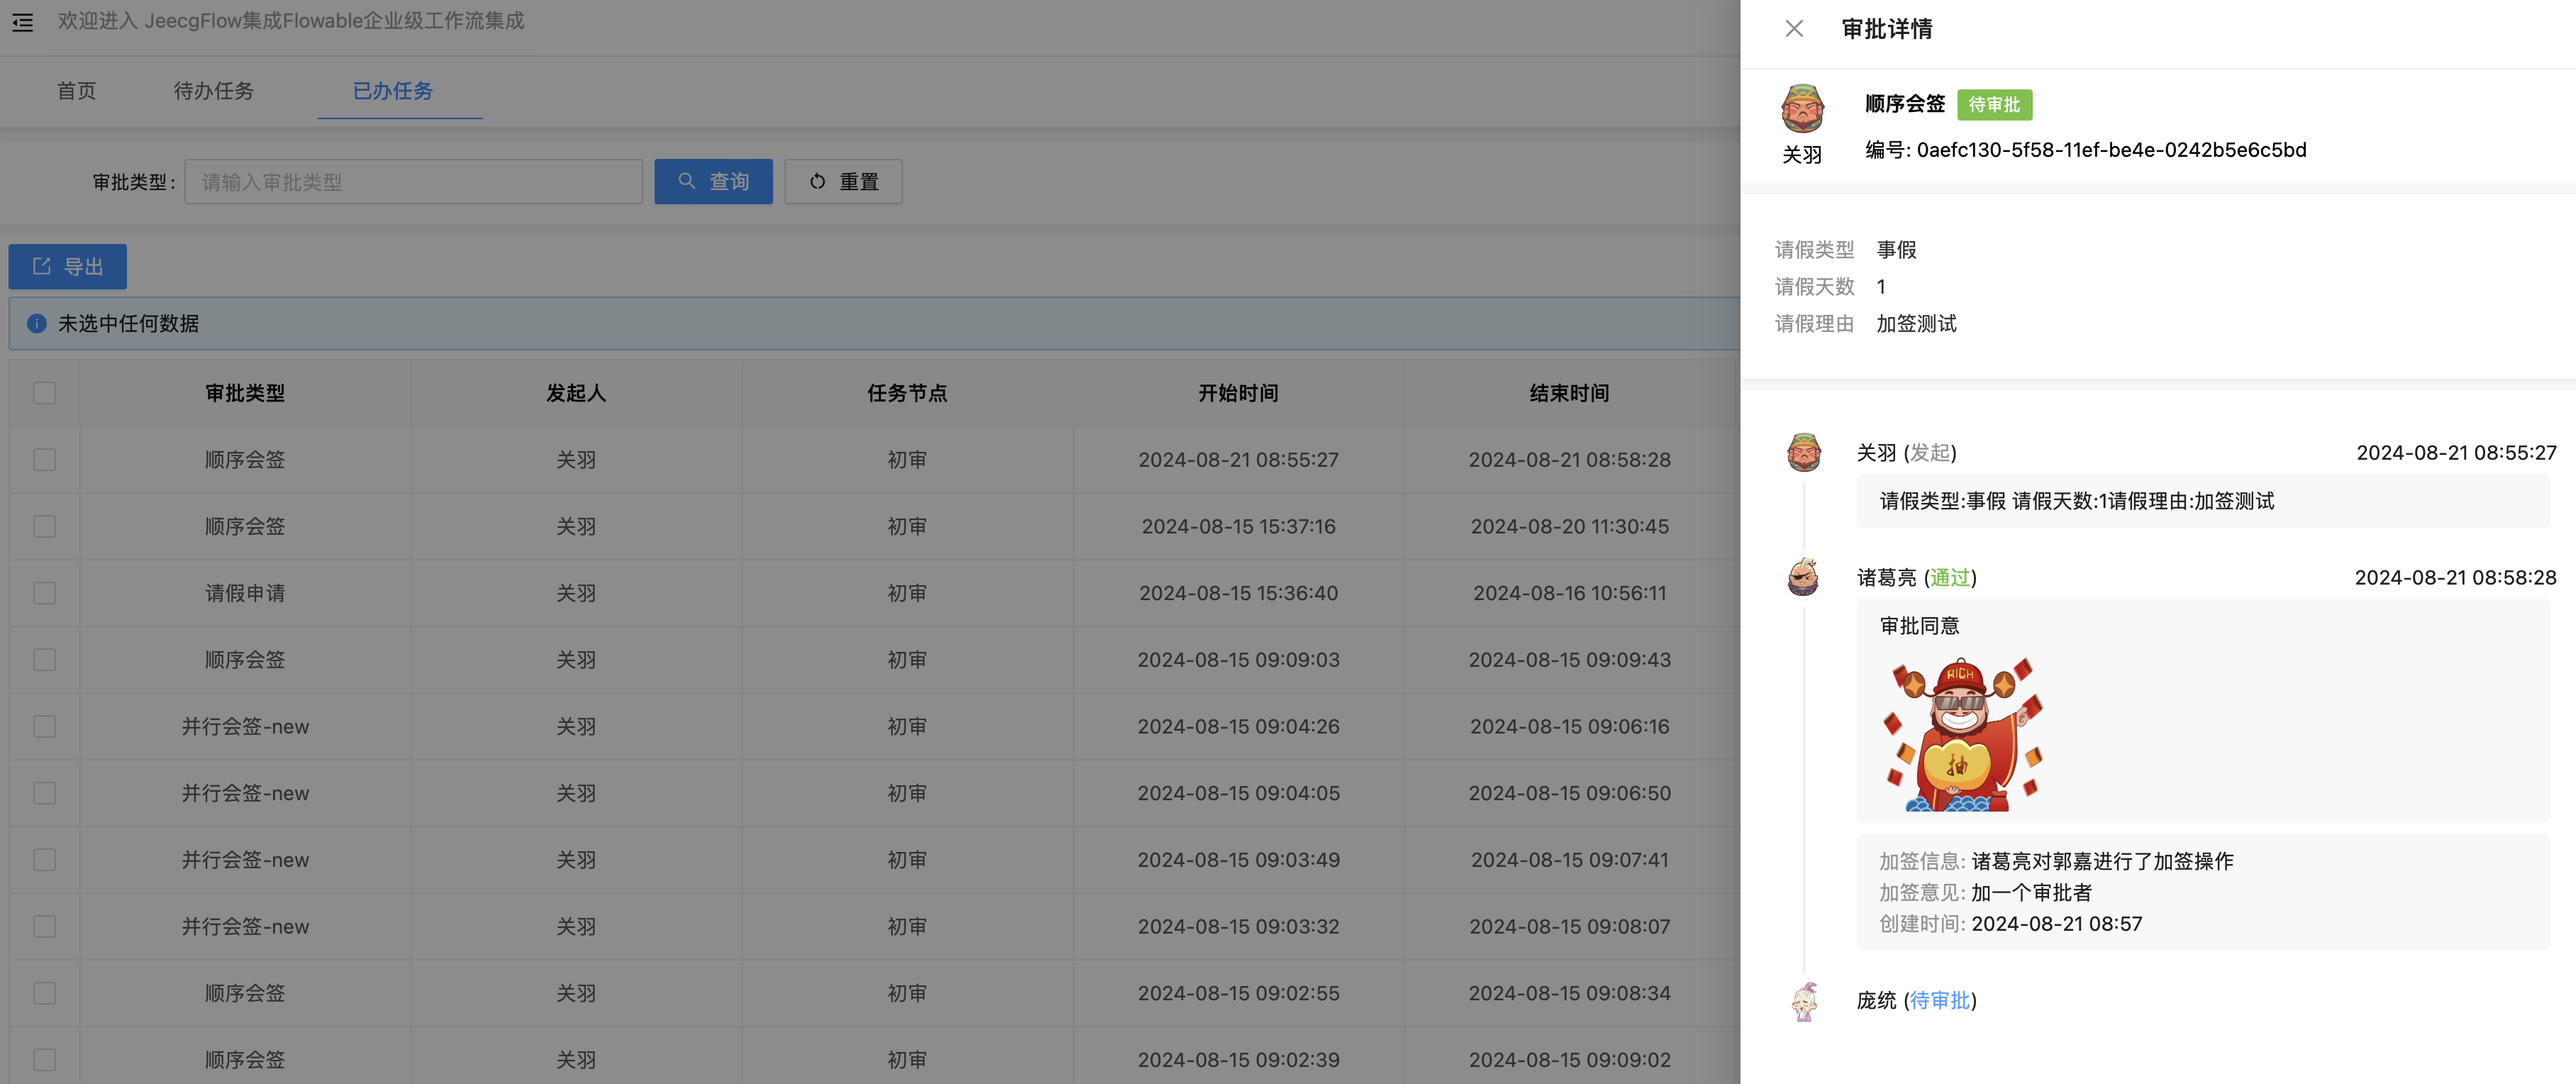Screen dimensions: 2576x1084
Task: Toggle the select-all checkbox in table header
Action: click(44, 393)
